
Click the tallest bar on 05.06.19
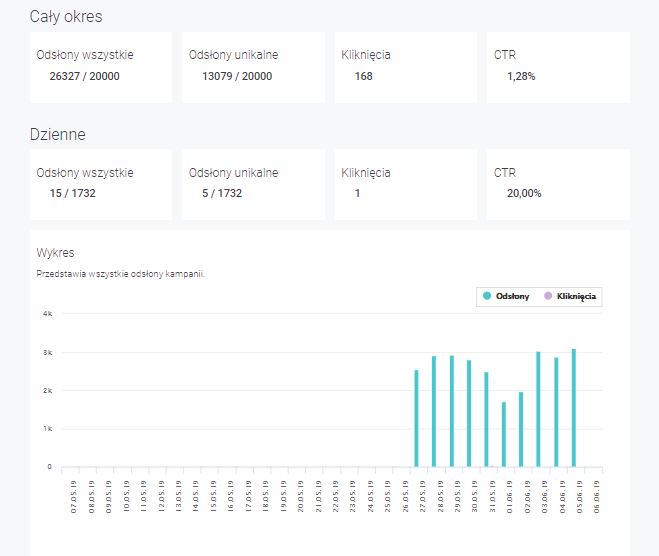tap(573, 408)
